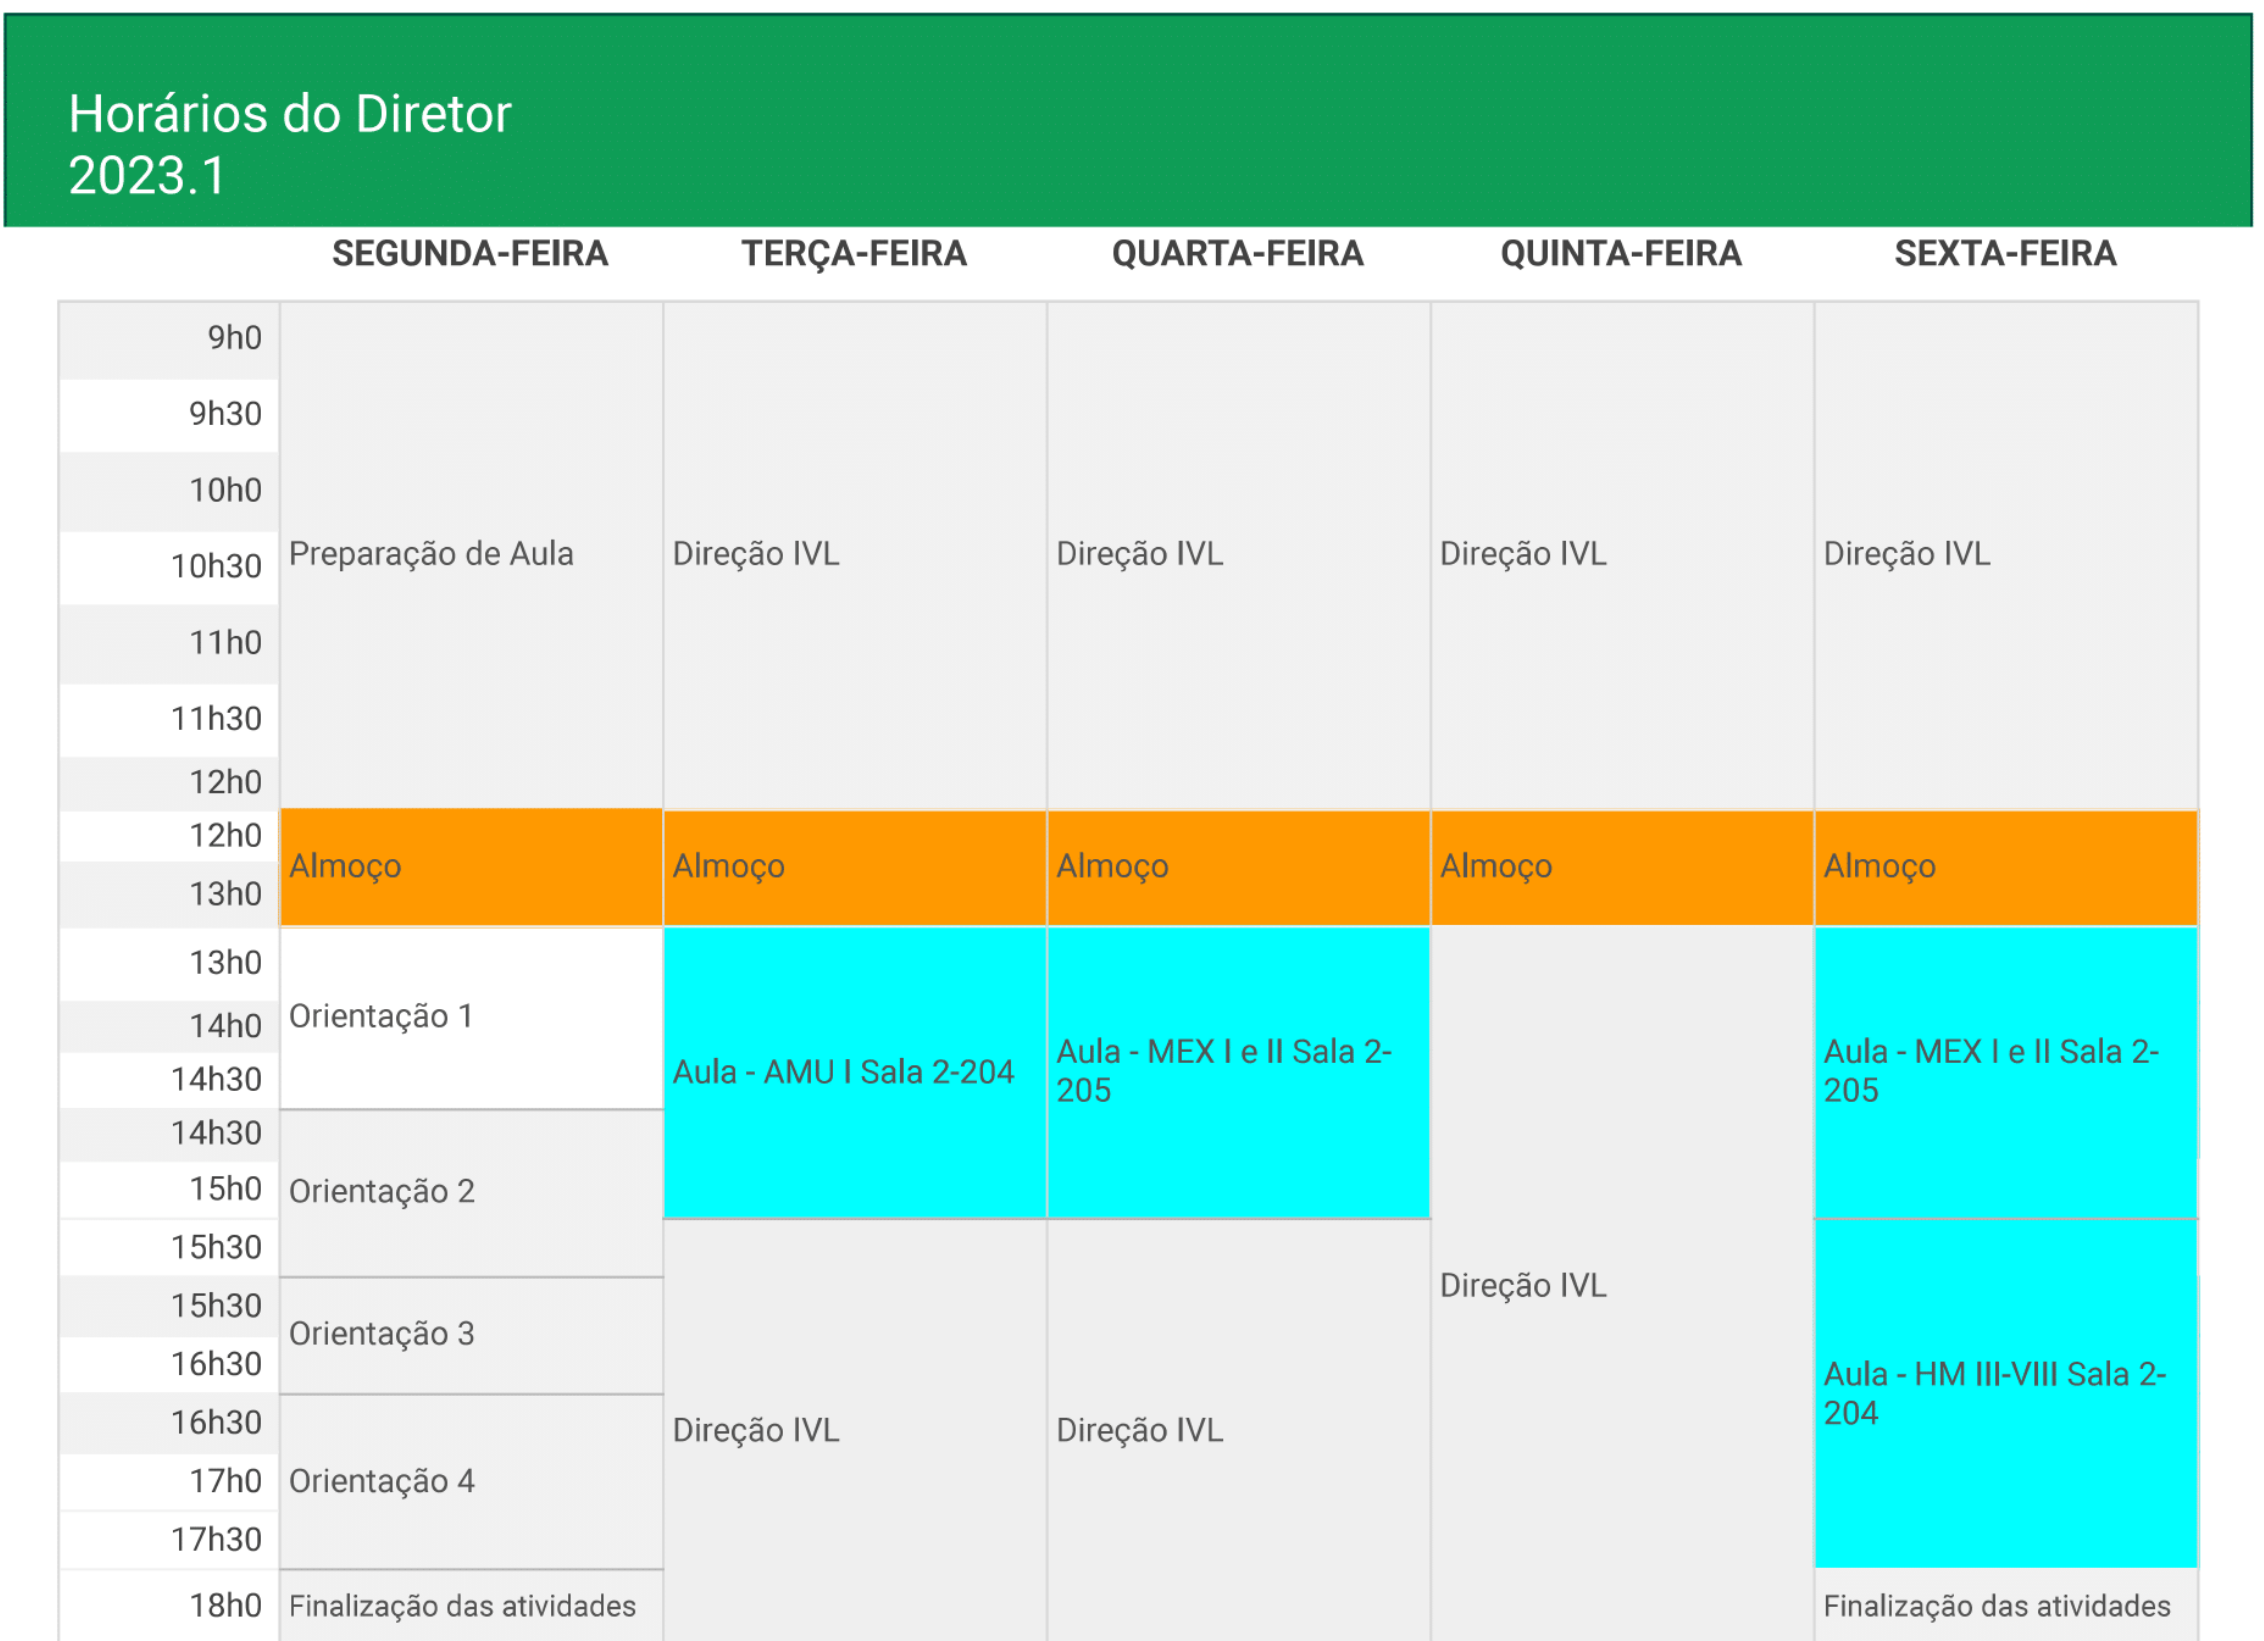This screenshot has width=2264, height=1641.
Task: Select the QUARTA-FEIRA column header
Action: click(x=1237, y=254)
